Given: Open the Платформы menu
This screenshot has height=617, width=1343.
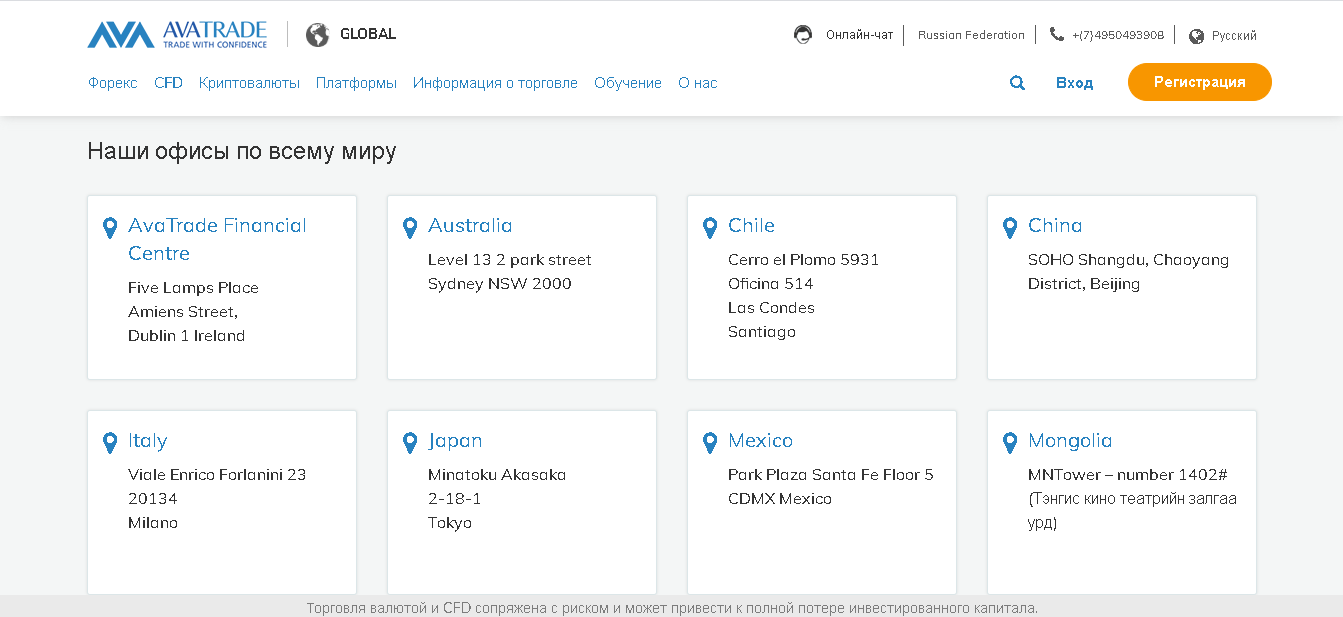Looking at the screenshot, I should tap(356, 83).
